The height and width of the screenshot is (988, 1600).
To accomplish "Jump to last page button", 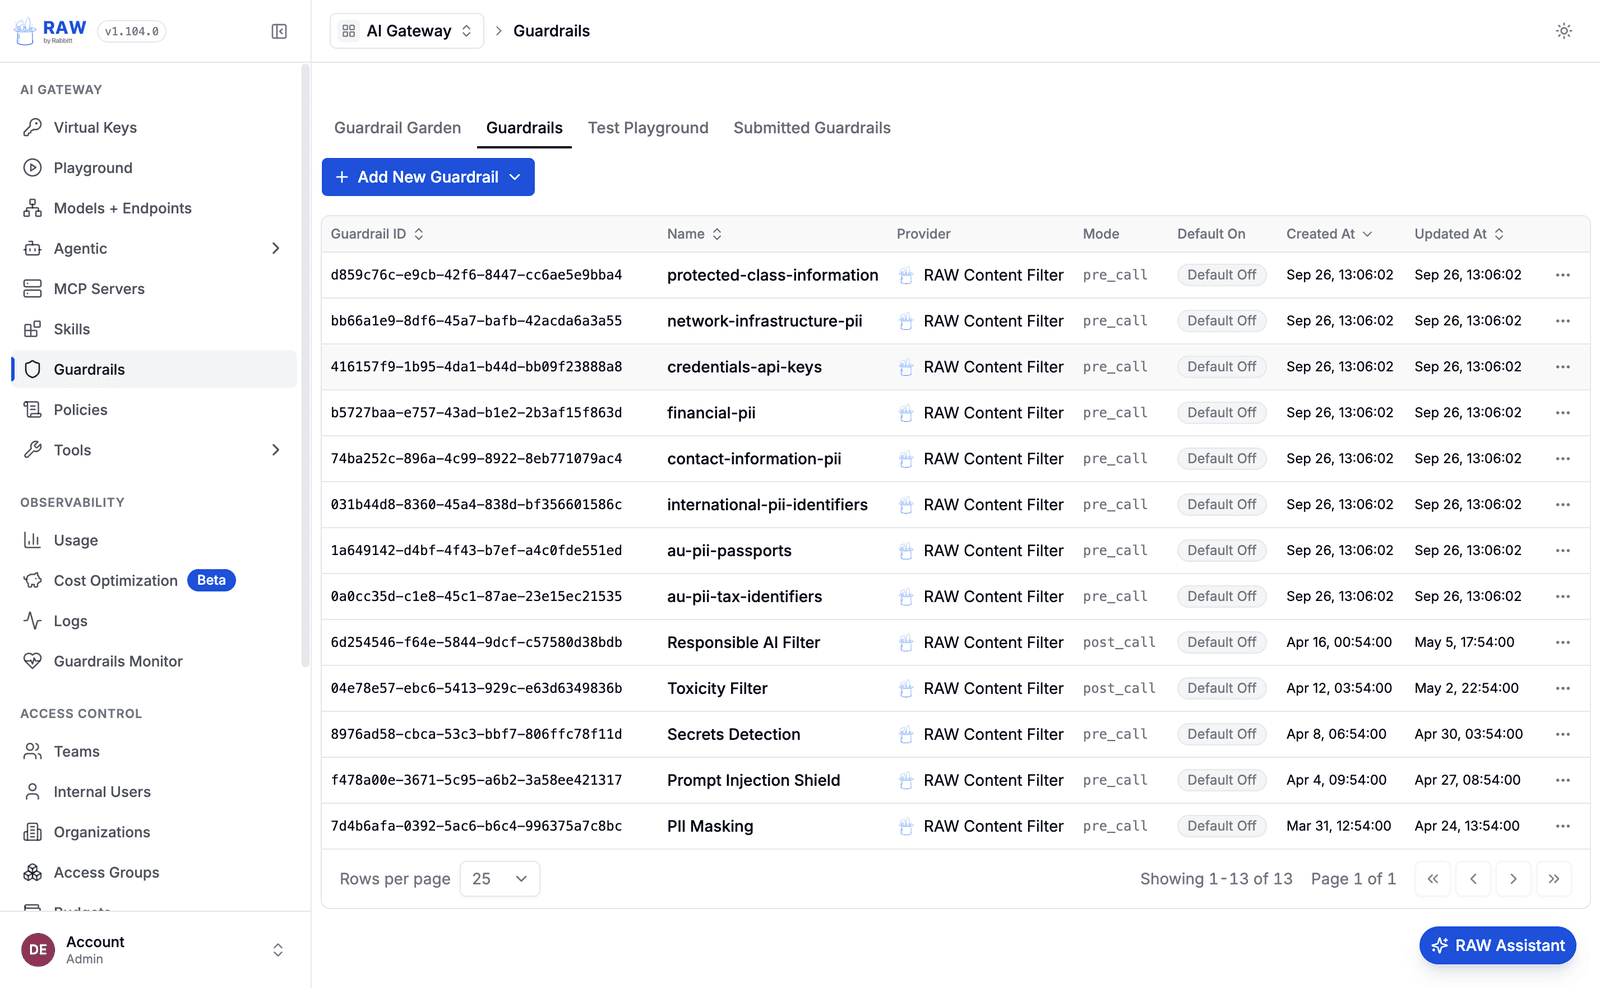I will pos(1553,879).
